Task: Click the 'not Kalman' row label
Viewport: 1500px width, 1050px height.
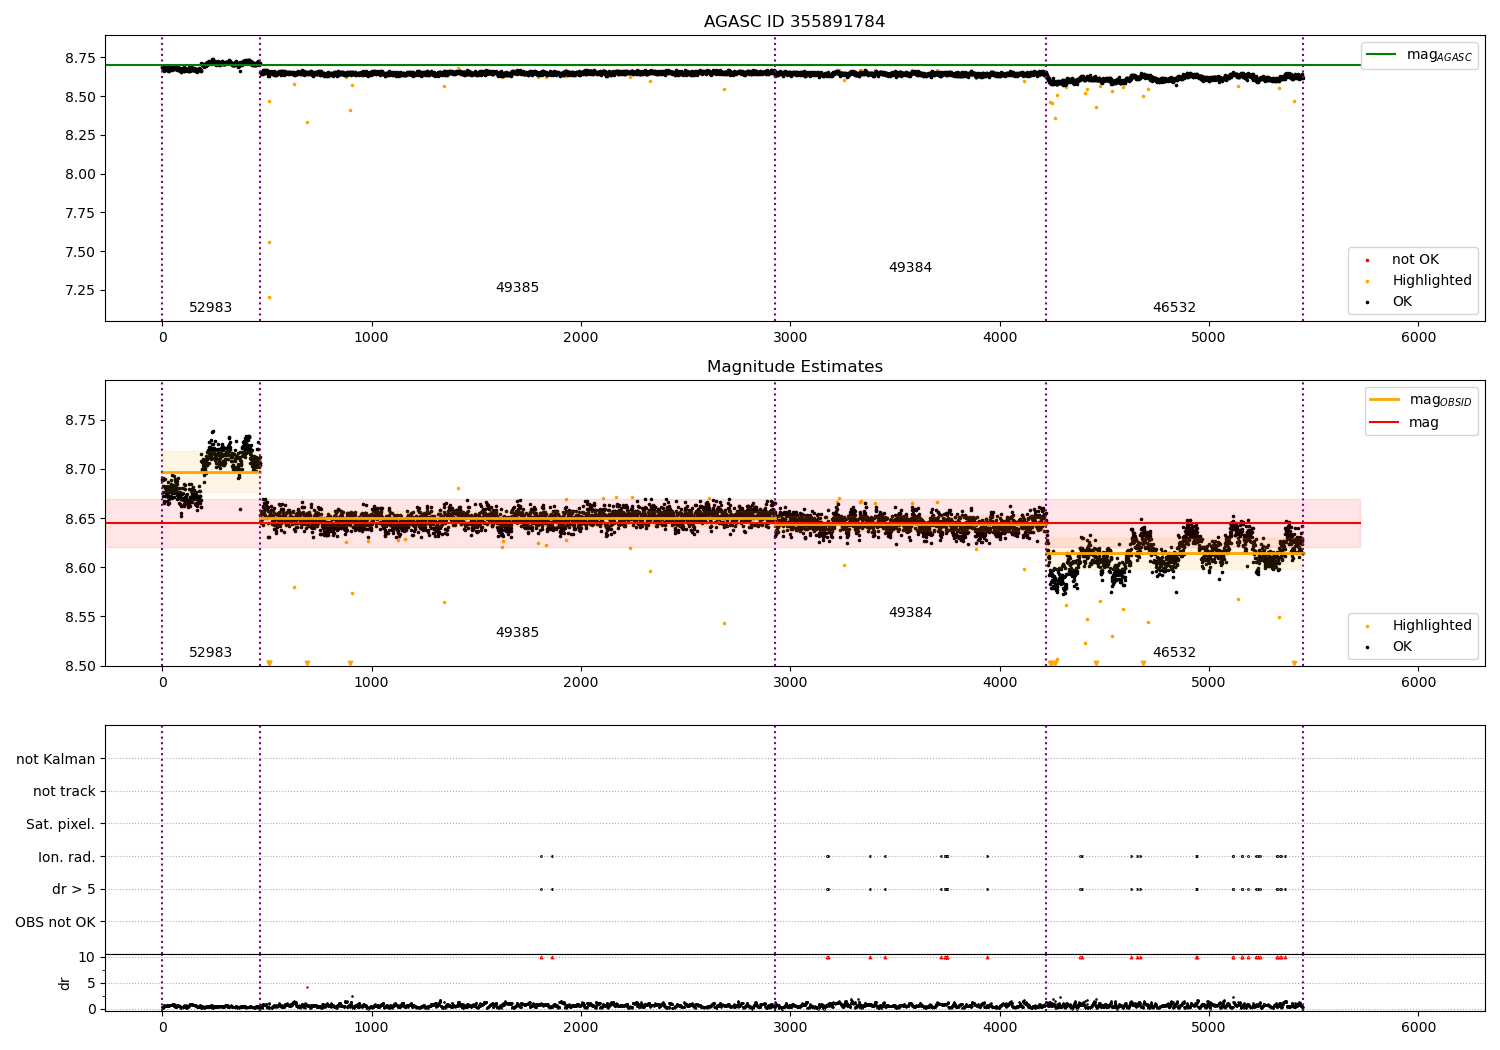Action: tap(56, 760)
